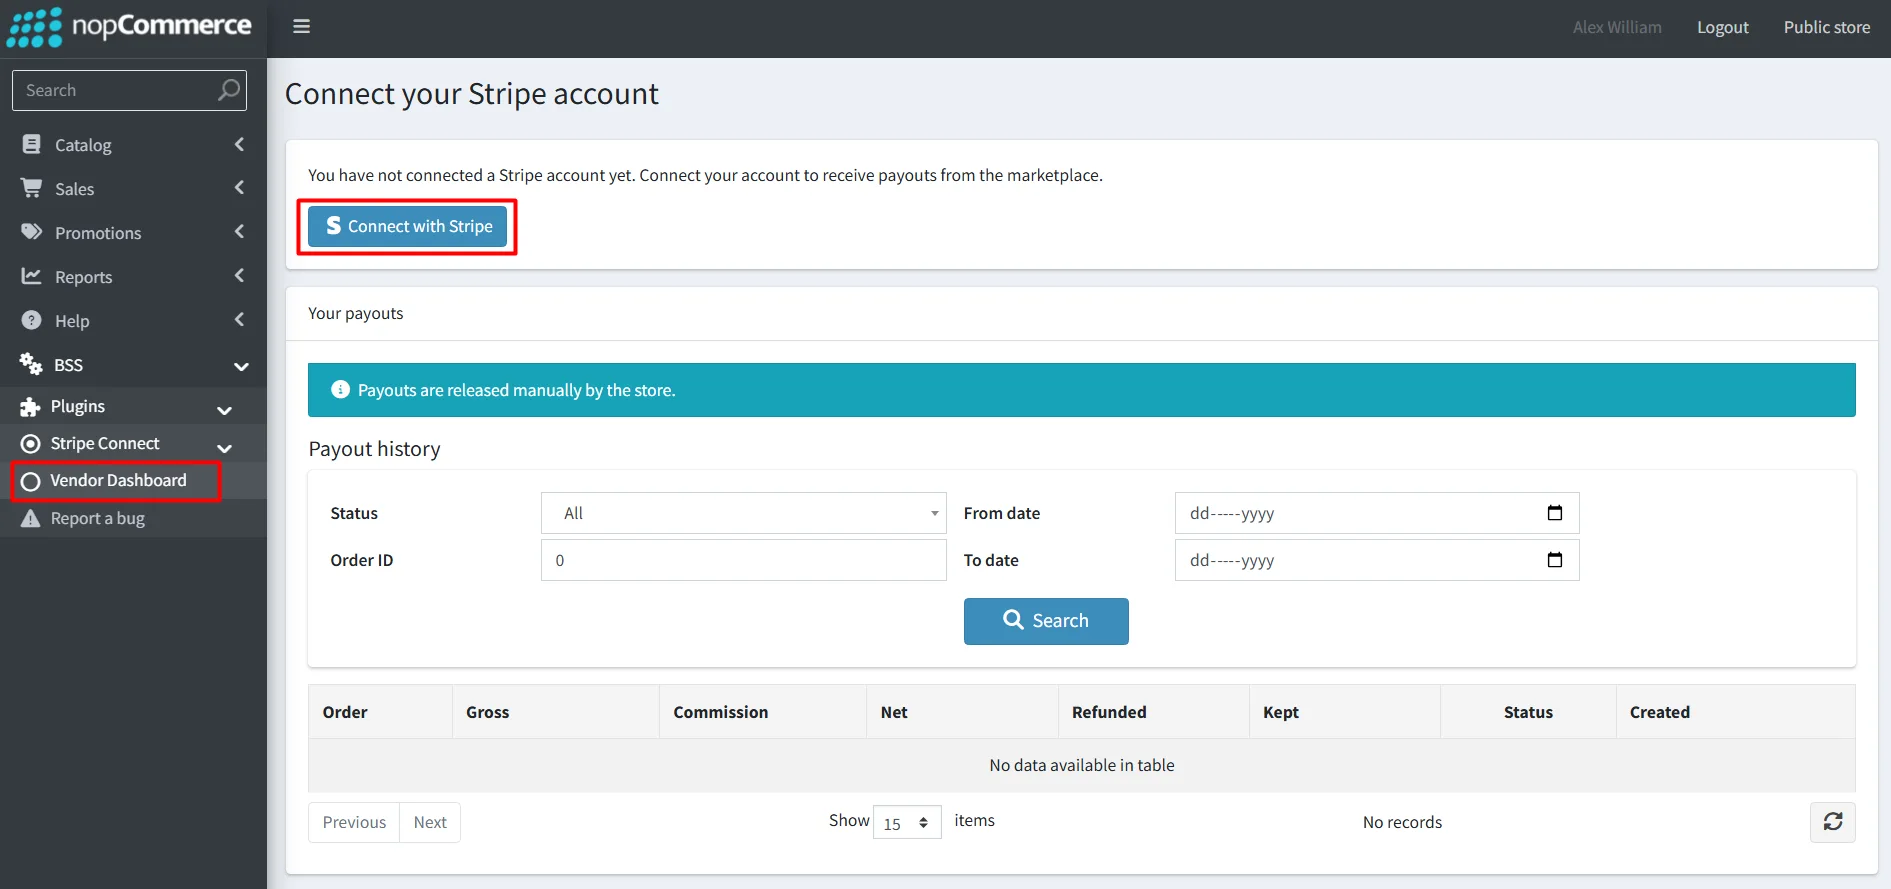Click the BSS gears icon

pos(31,364)
